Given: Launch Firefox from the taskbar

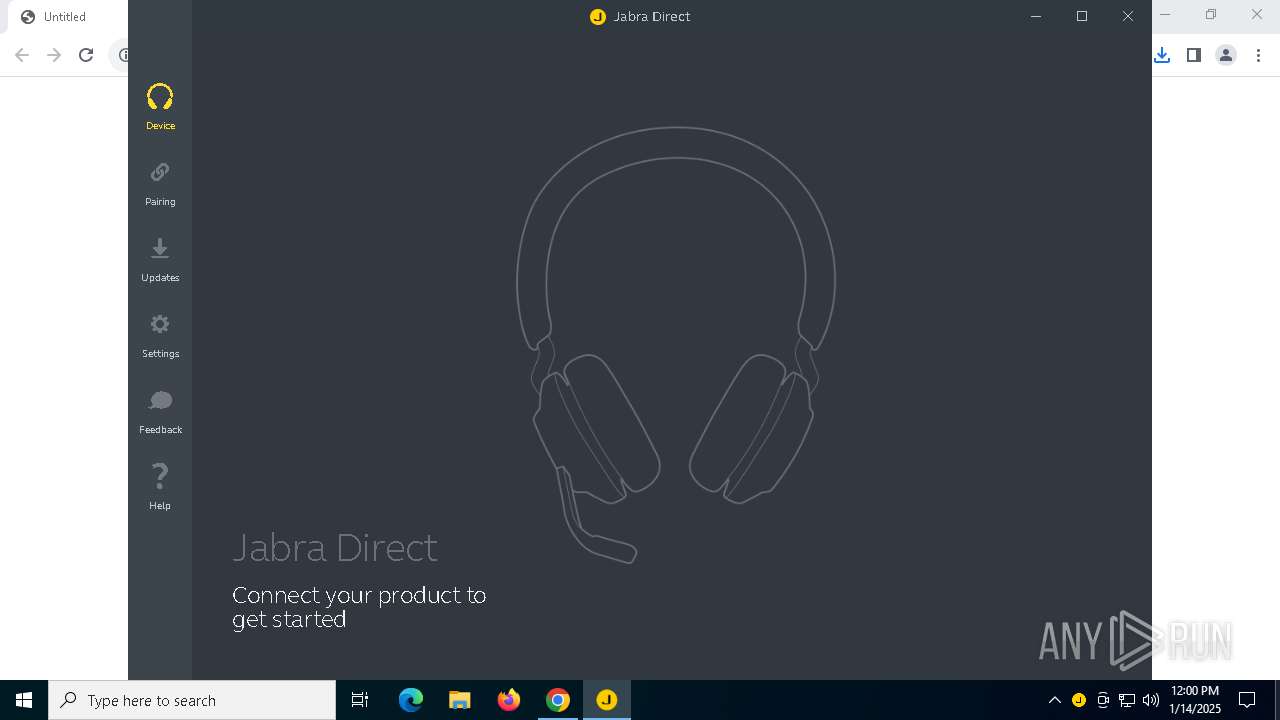Looking at the screenshot, I should tap(509, 700).
